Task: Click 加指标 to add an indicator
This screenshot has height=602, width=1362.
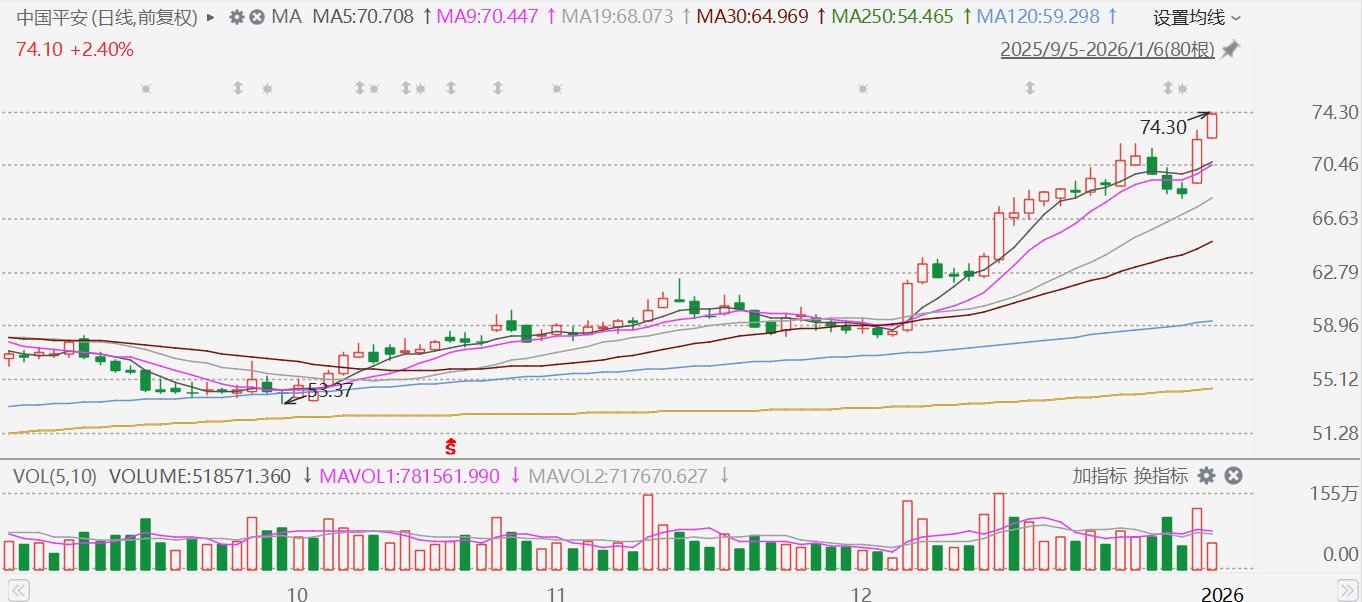Action: (1100, 476)
